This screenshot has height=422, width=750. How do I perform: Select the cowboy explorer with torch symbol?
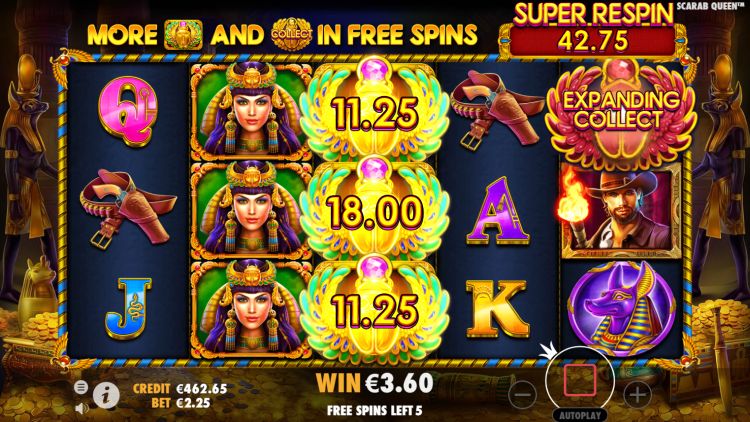(621, 211)
